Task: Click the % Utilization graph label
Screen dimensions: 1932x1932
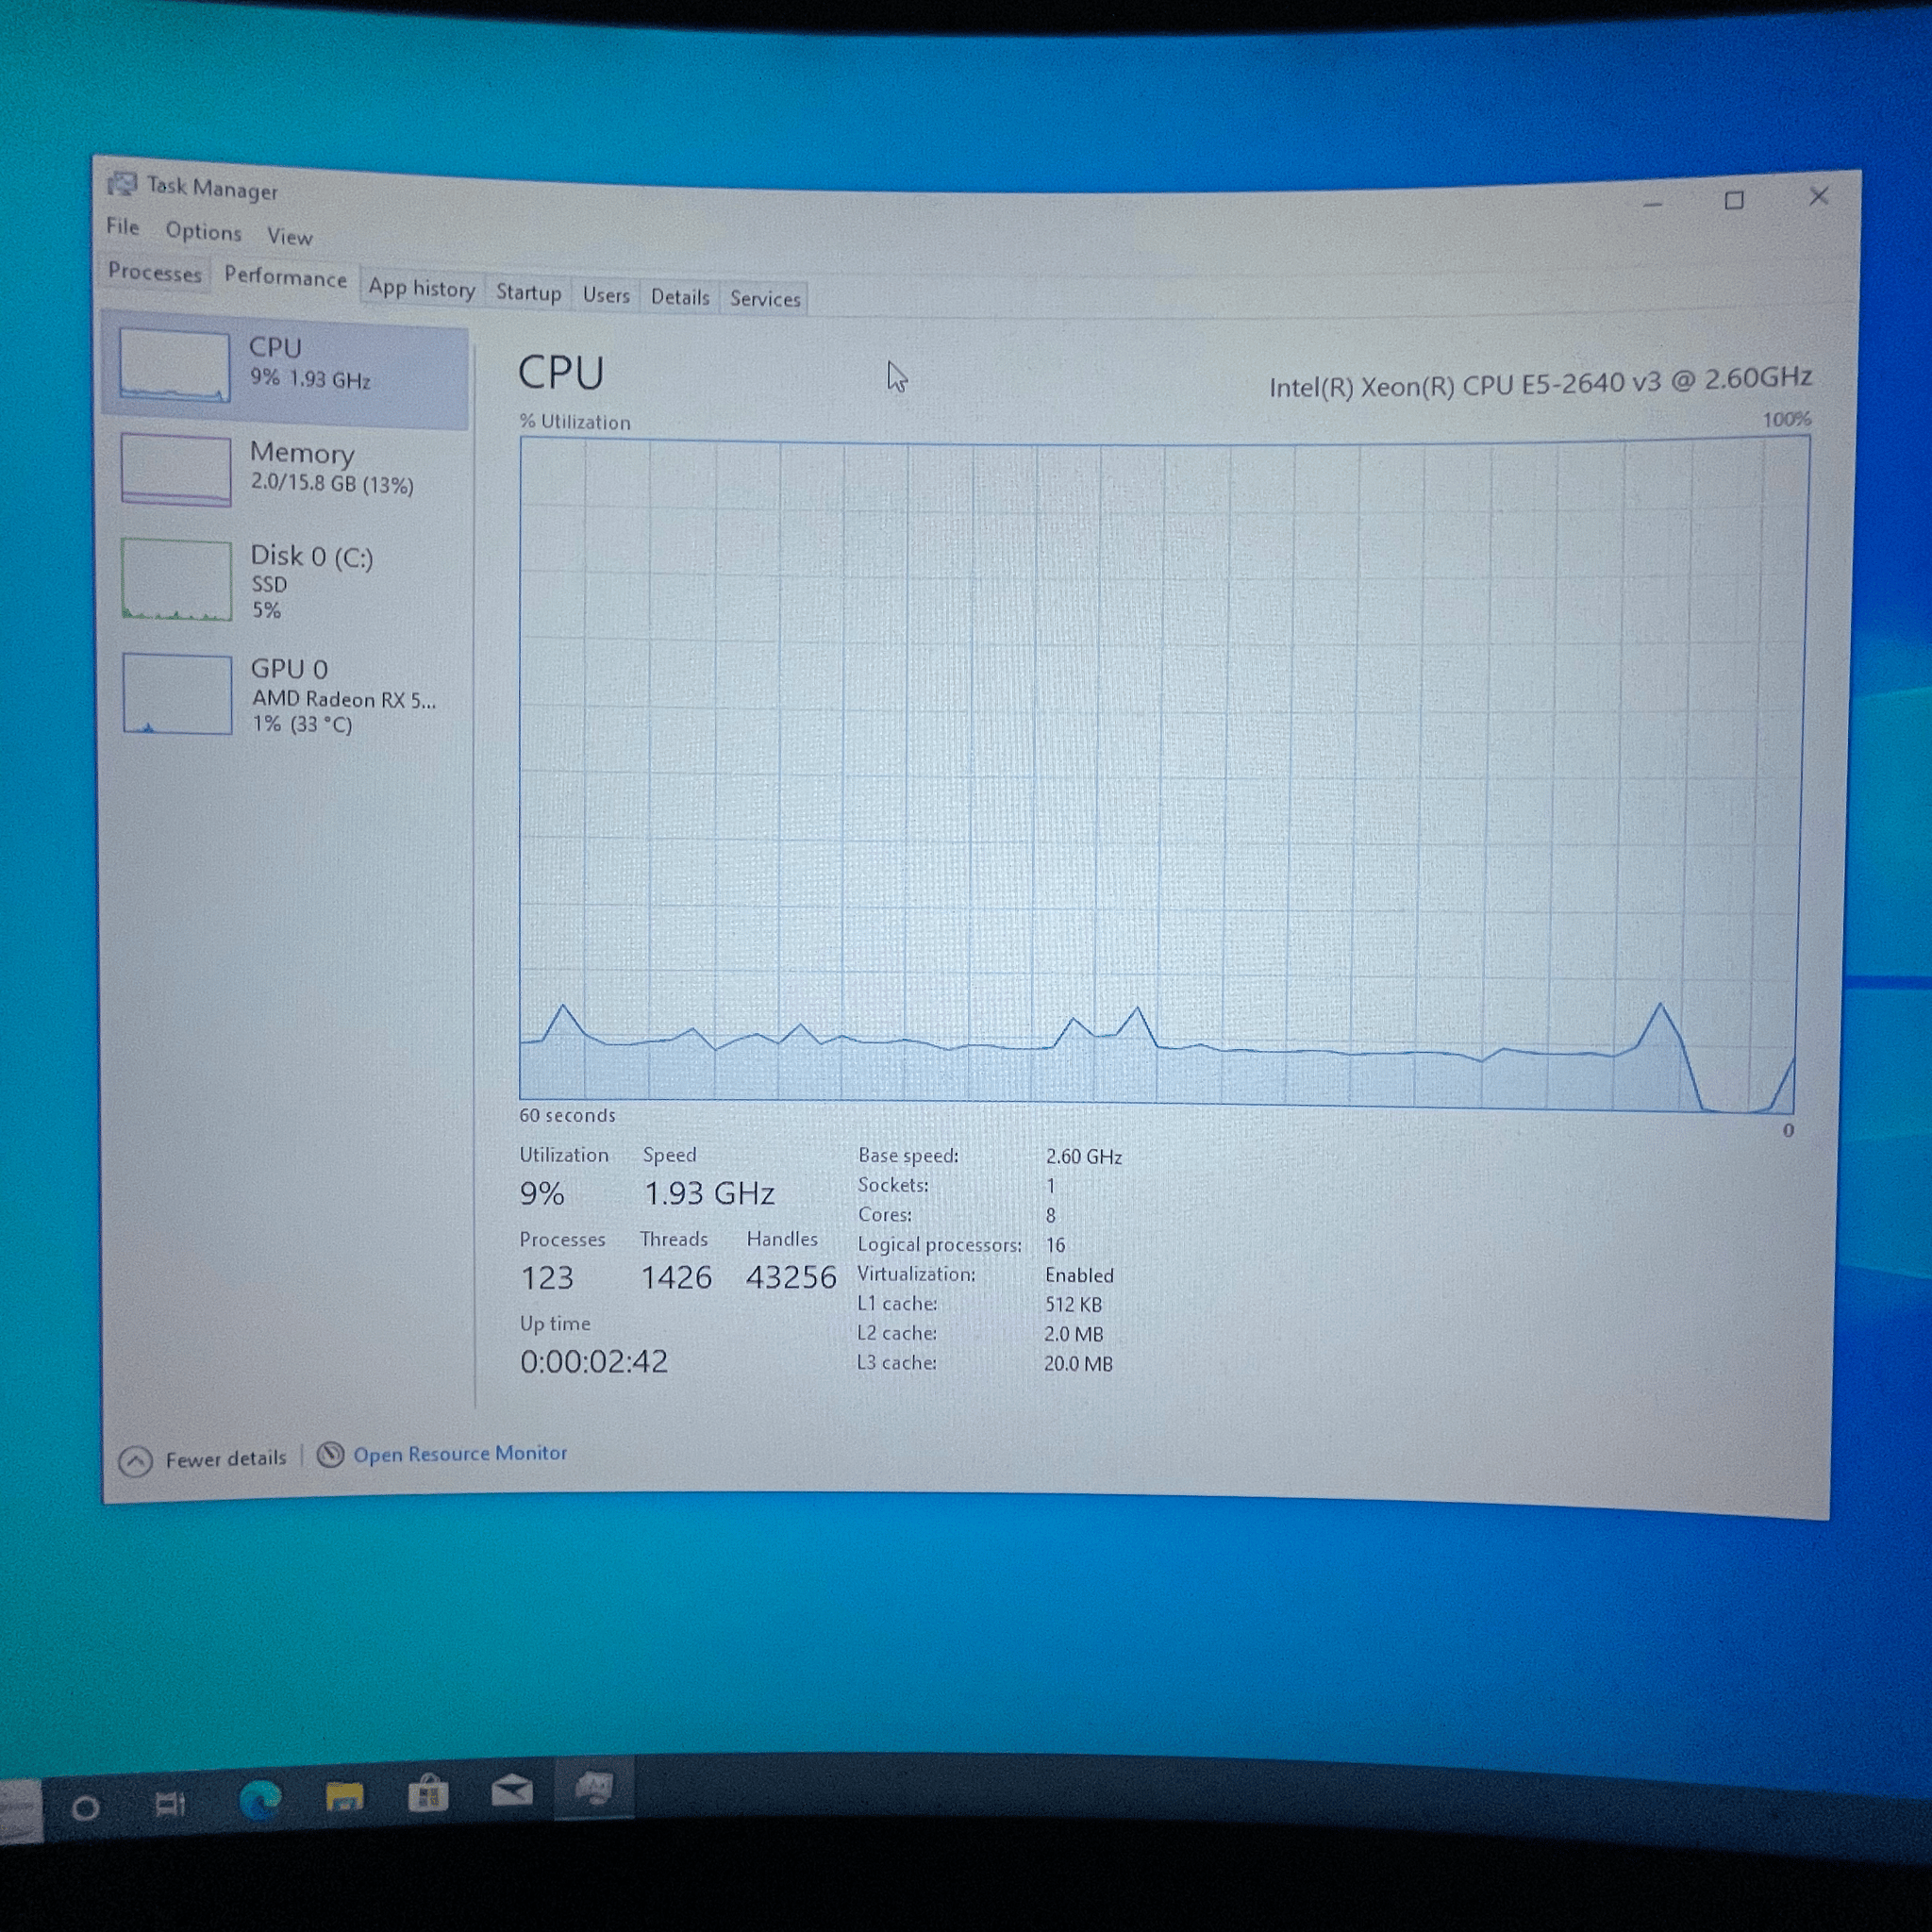Action: click(575, 422)
